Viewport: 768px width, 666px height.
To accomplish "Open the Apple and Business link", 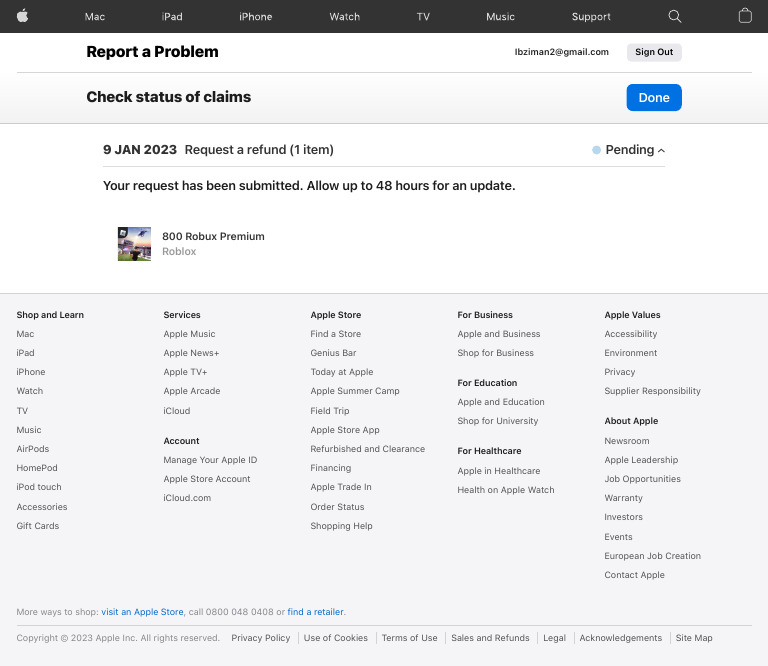I will coord(499,334).
